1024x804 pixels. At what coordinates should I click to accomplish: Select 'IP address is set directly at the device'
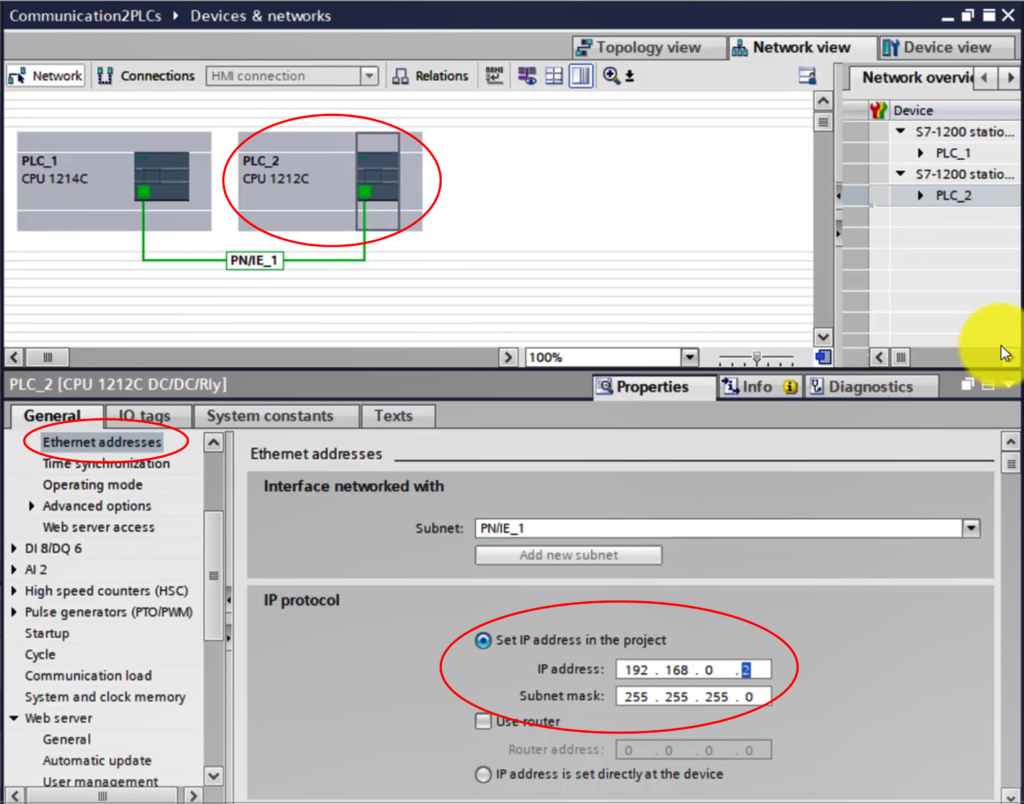pos(482,773)
